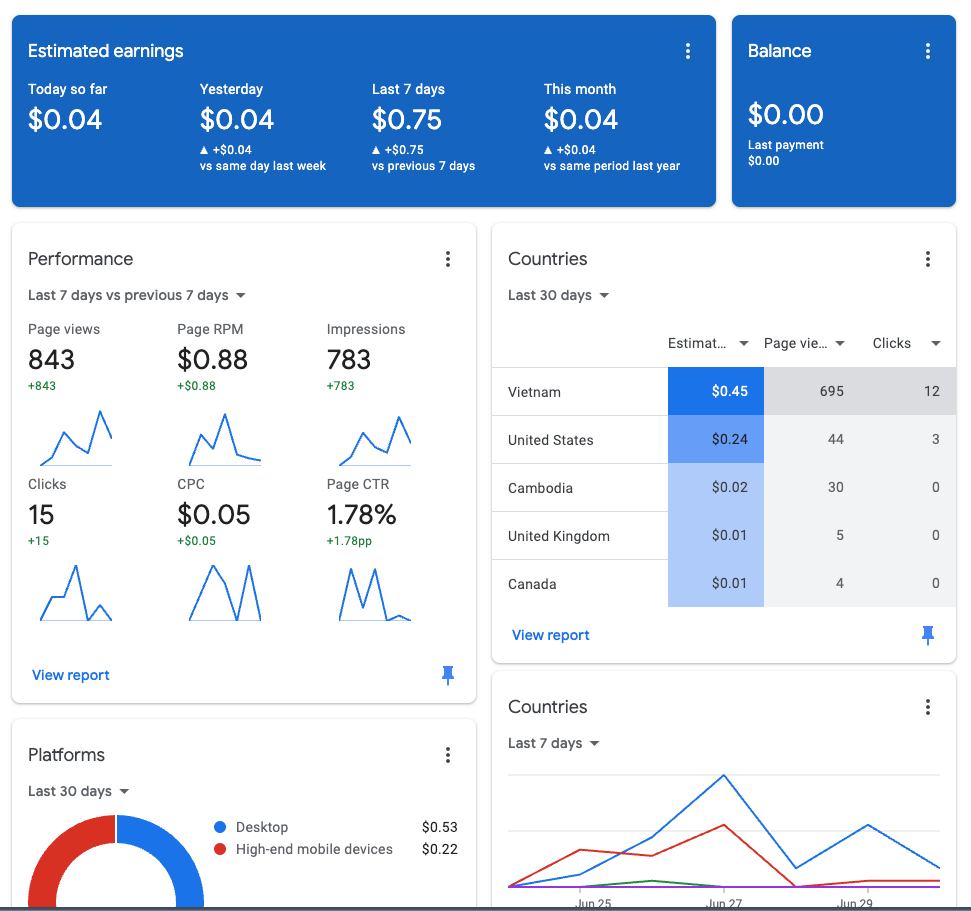Select the United States row label
The image size is (971, 911).
[x=551, y=440]
